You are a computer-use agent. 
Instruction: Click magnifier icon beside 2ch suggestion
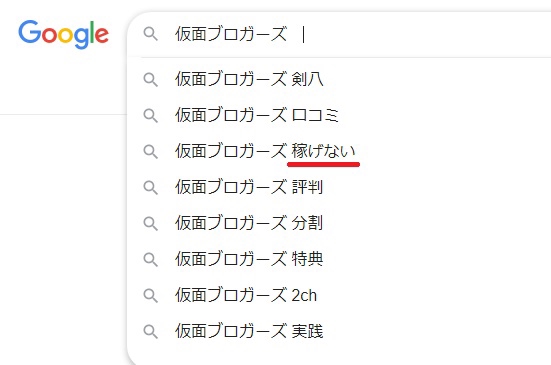[x=151, y=295]
